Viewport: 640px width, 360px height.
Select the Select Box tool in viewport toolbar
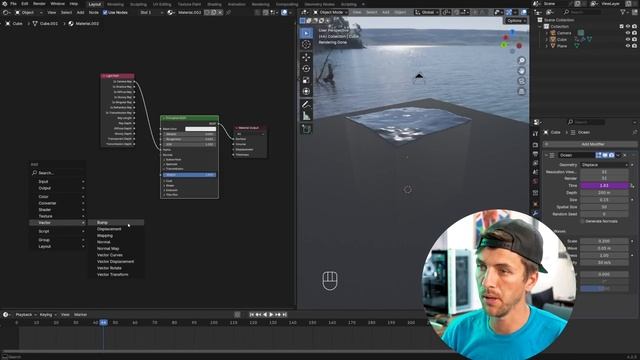point(306,33)
